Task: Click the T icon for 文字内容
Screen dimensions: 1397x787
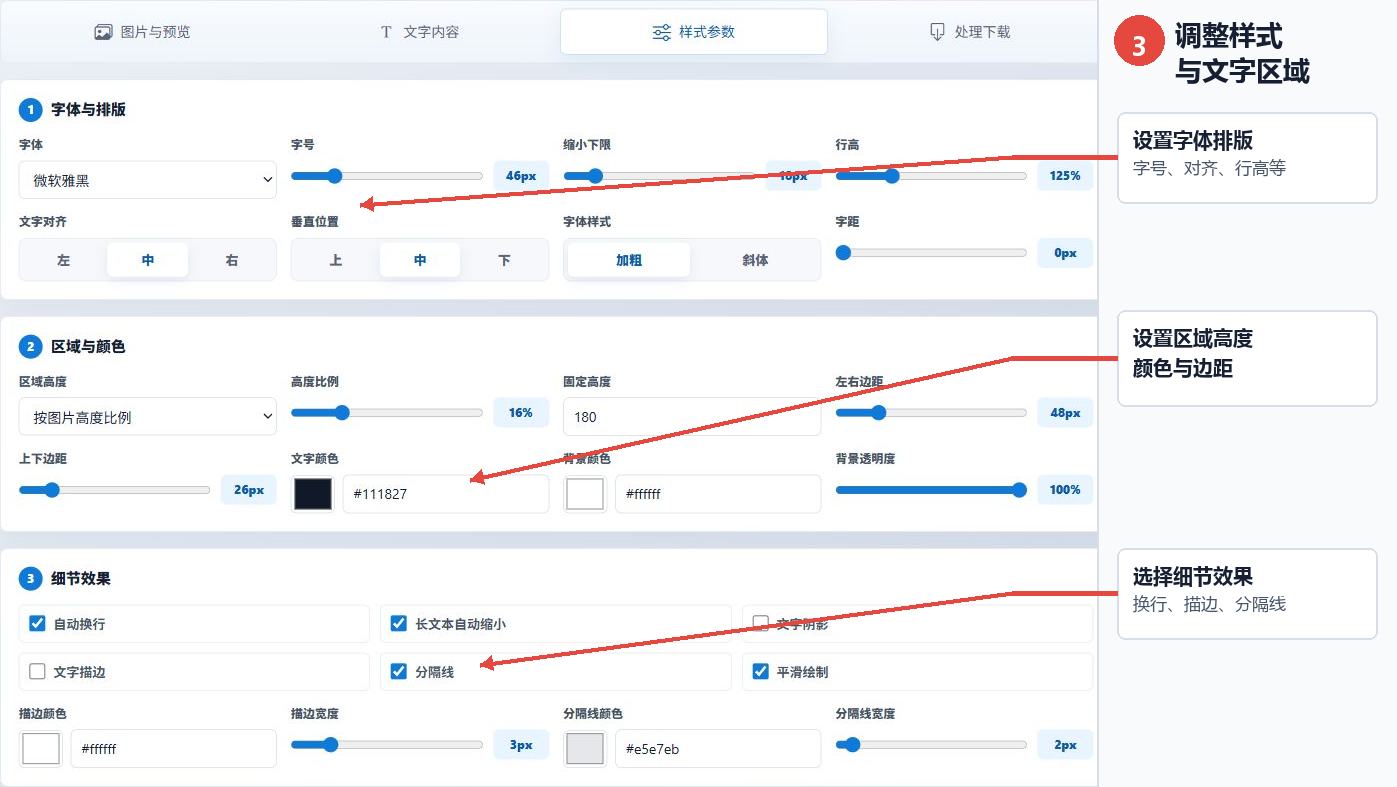Action: click(386, 32)
